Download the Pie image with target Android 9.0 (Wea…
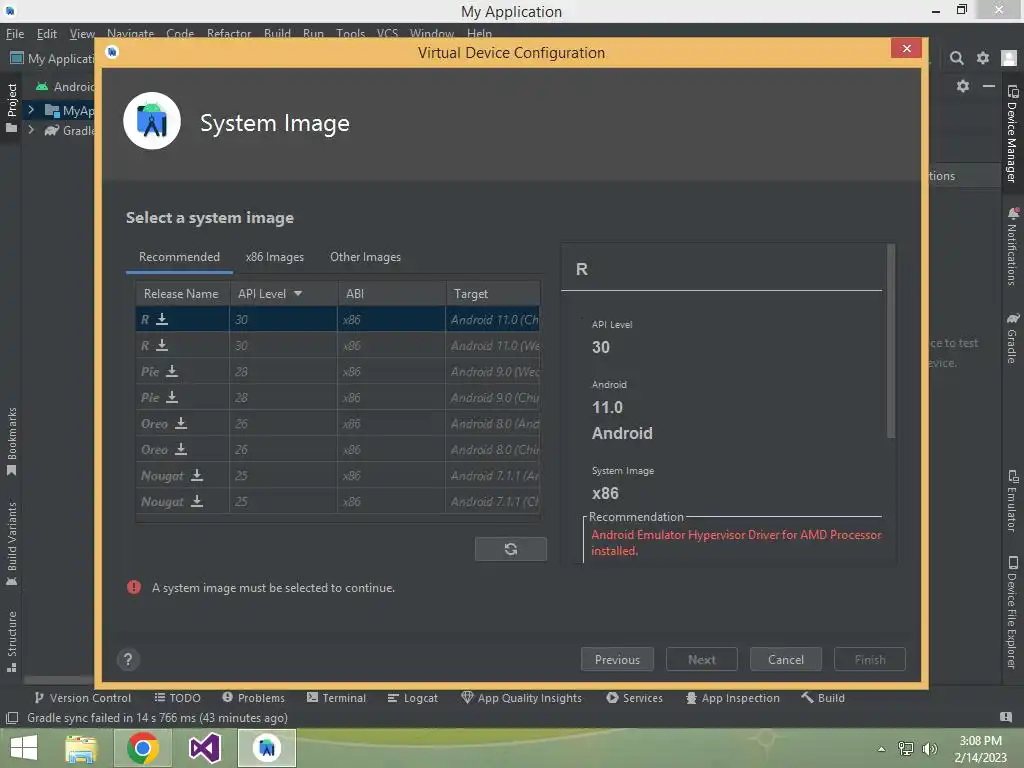Screen dimensions: 1024x768 point(172,372)
